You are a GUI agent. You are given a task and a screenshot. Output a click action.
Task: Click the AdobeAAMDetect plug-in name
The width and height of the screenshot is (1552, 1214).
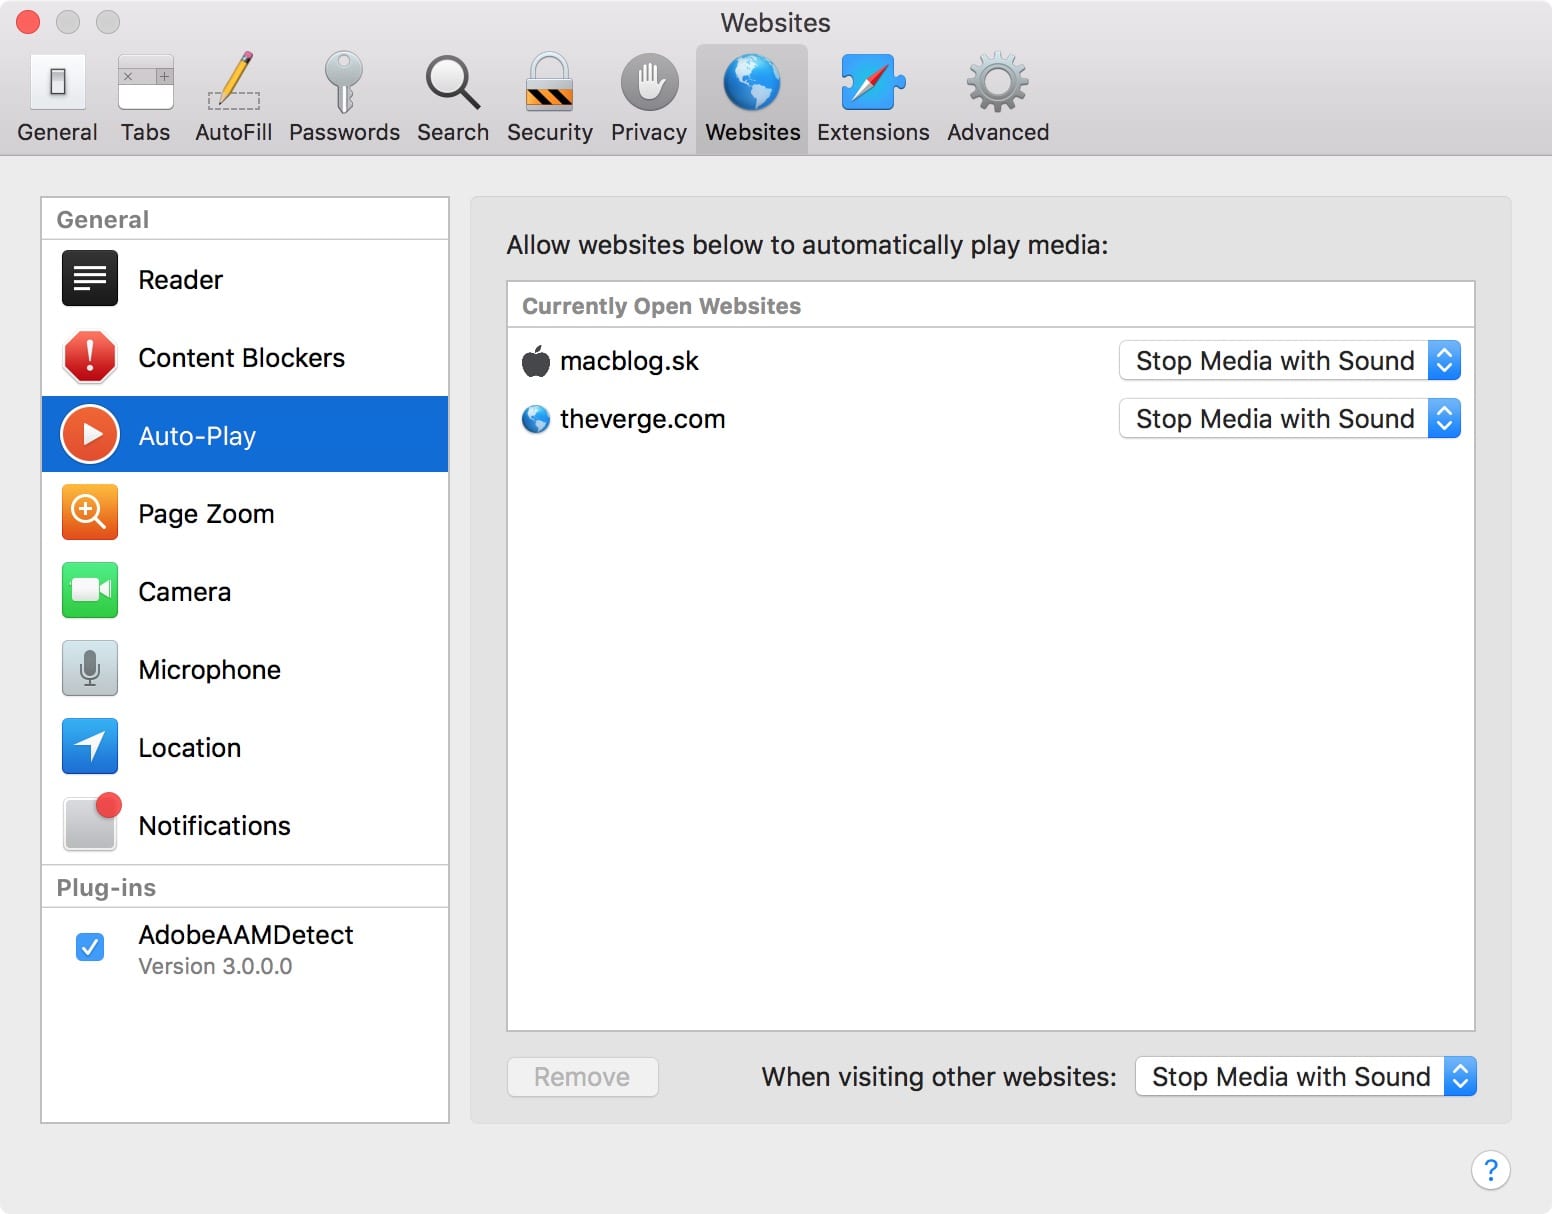(x=246, y=935)
